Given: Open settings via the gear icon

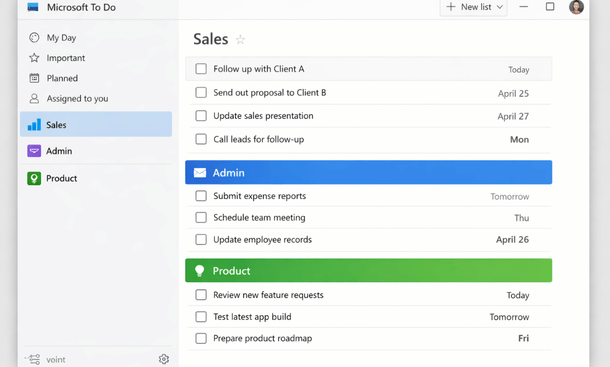Looking at the screenshot, I should pos(164,359).
